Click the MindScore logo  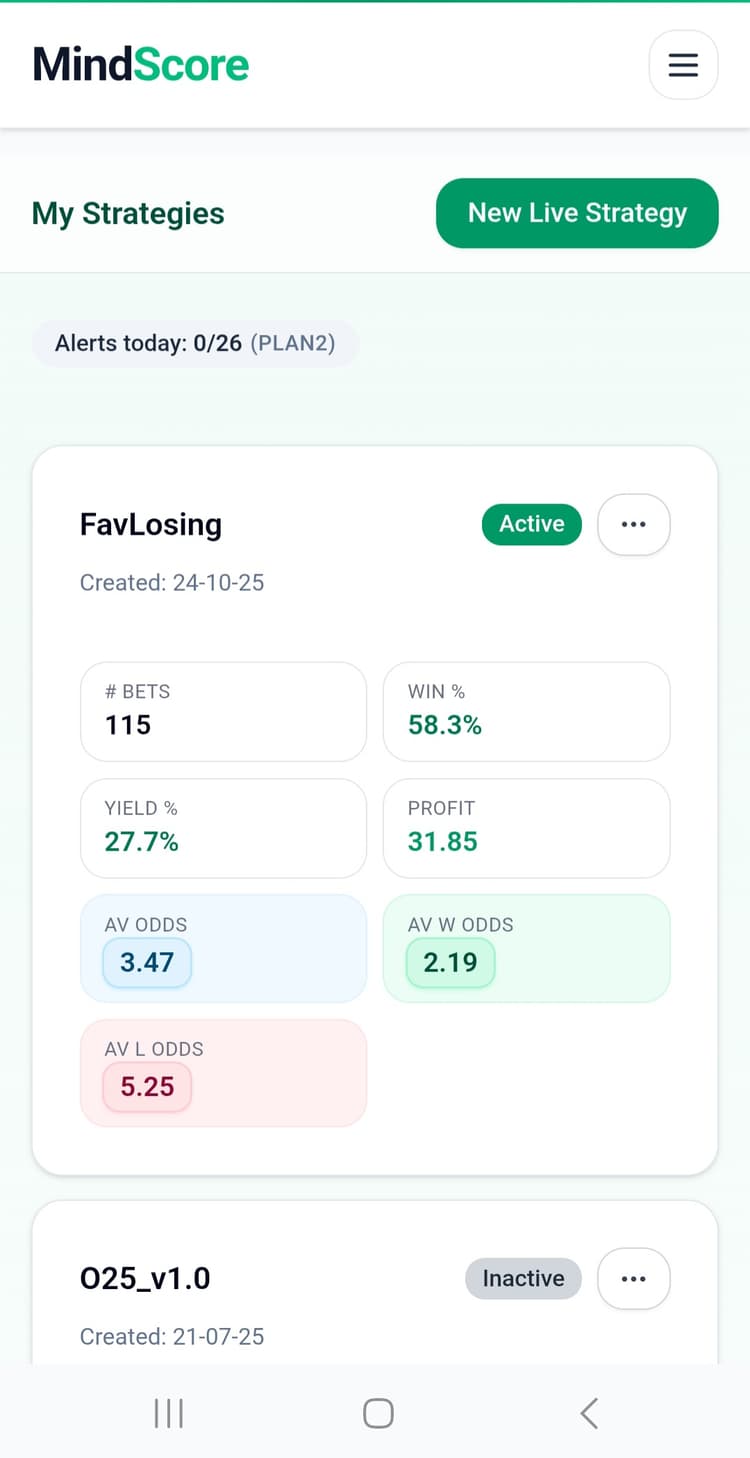pos(141,65)
